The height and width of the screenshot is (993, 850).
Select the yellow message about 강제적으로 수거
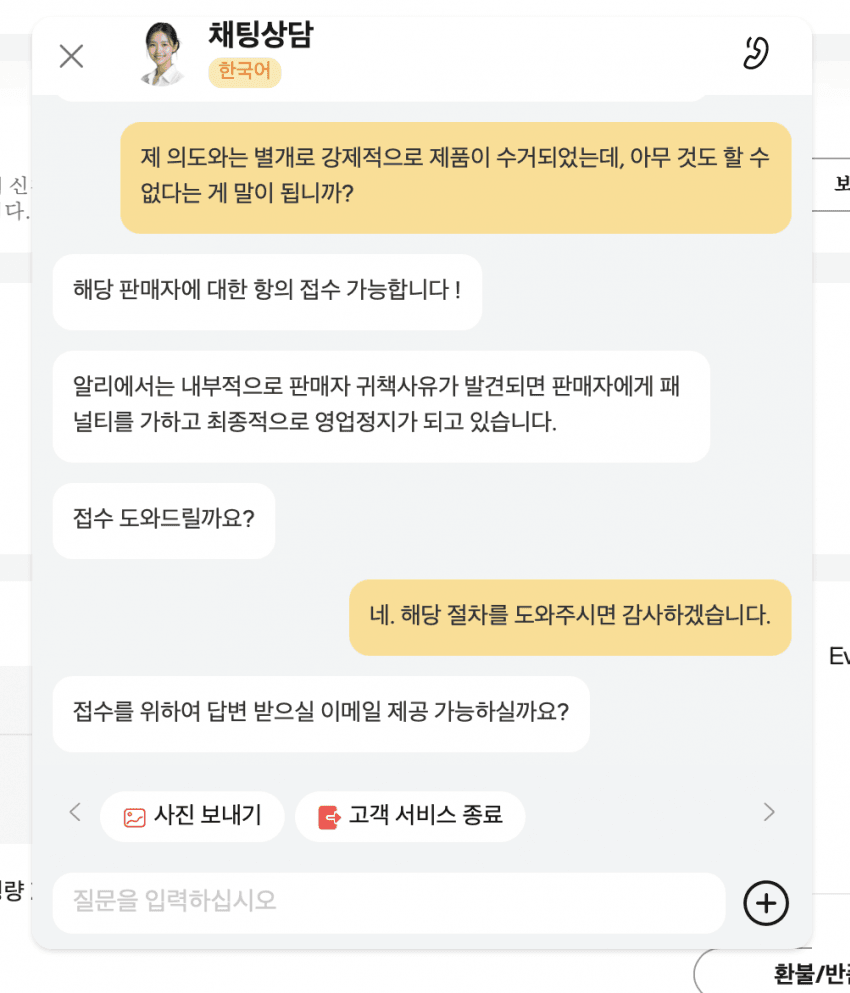coord(455,177)
